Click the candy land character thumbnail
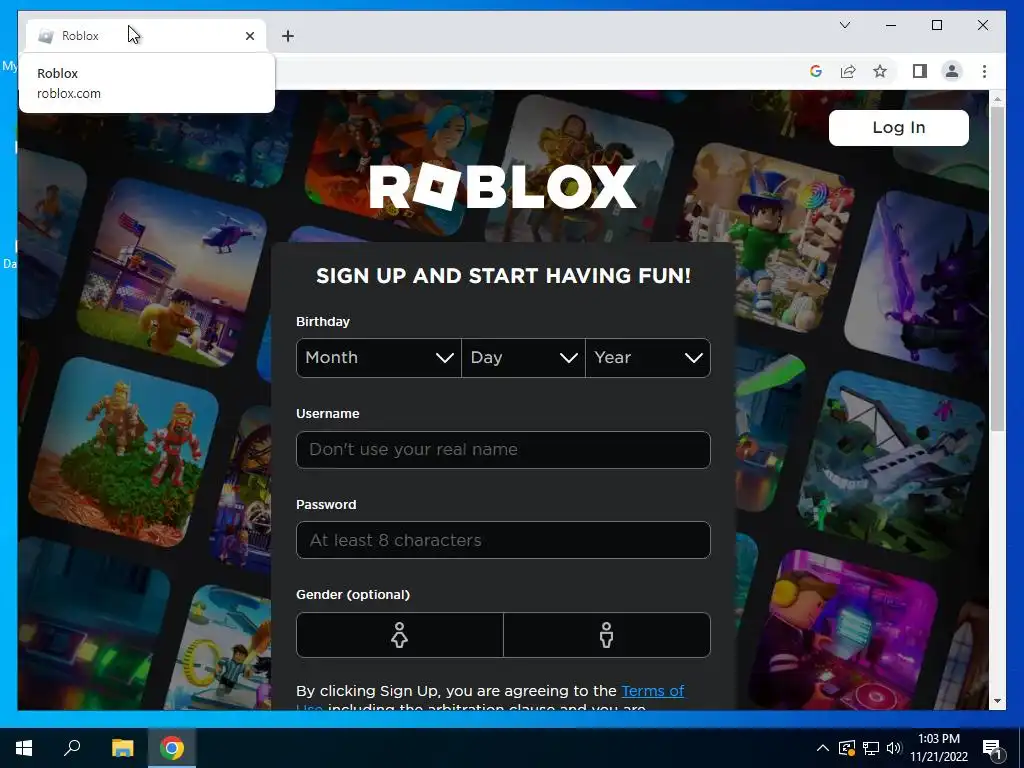1024x768 pixels. click(767, 238)
